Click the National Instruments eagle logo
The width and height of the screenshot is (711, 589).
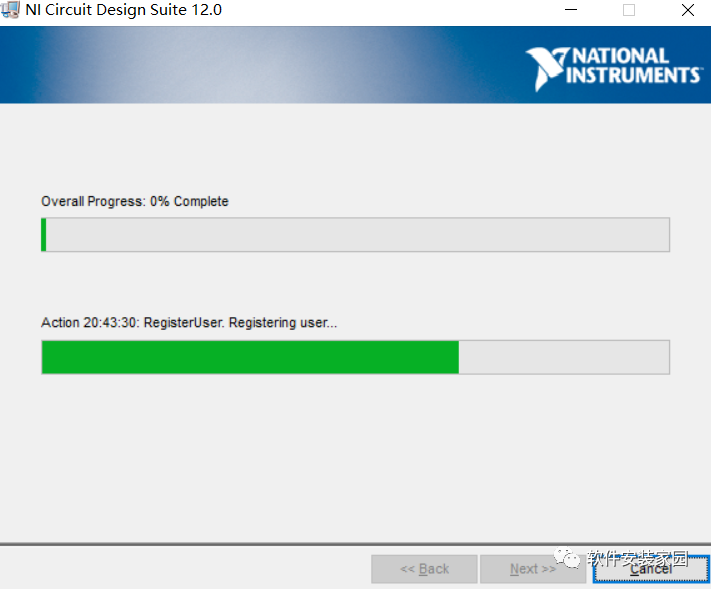tap(546, 68)
